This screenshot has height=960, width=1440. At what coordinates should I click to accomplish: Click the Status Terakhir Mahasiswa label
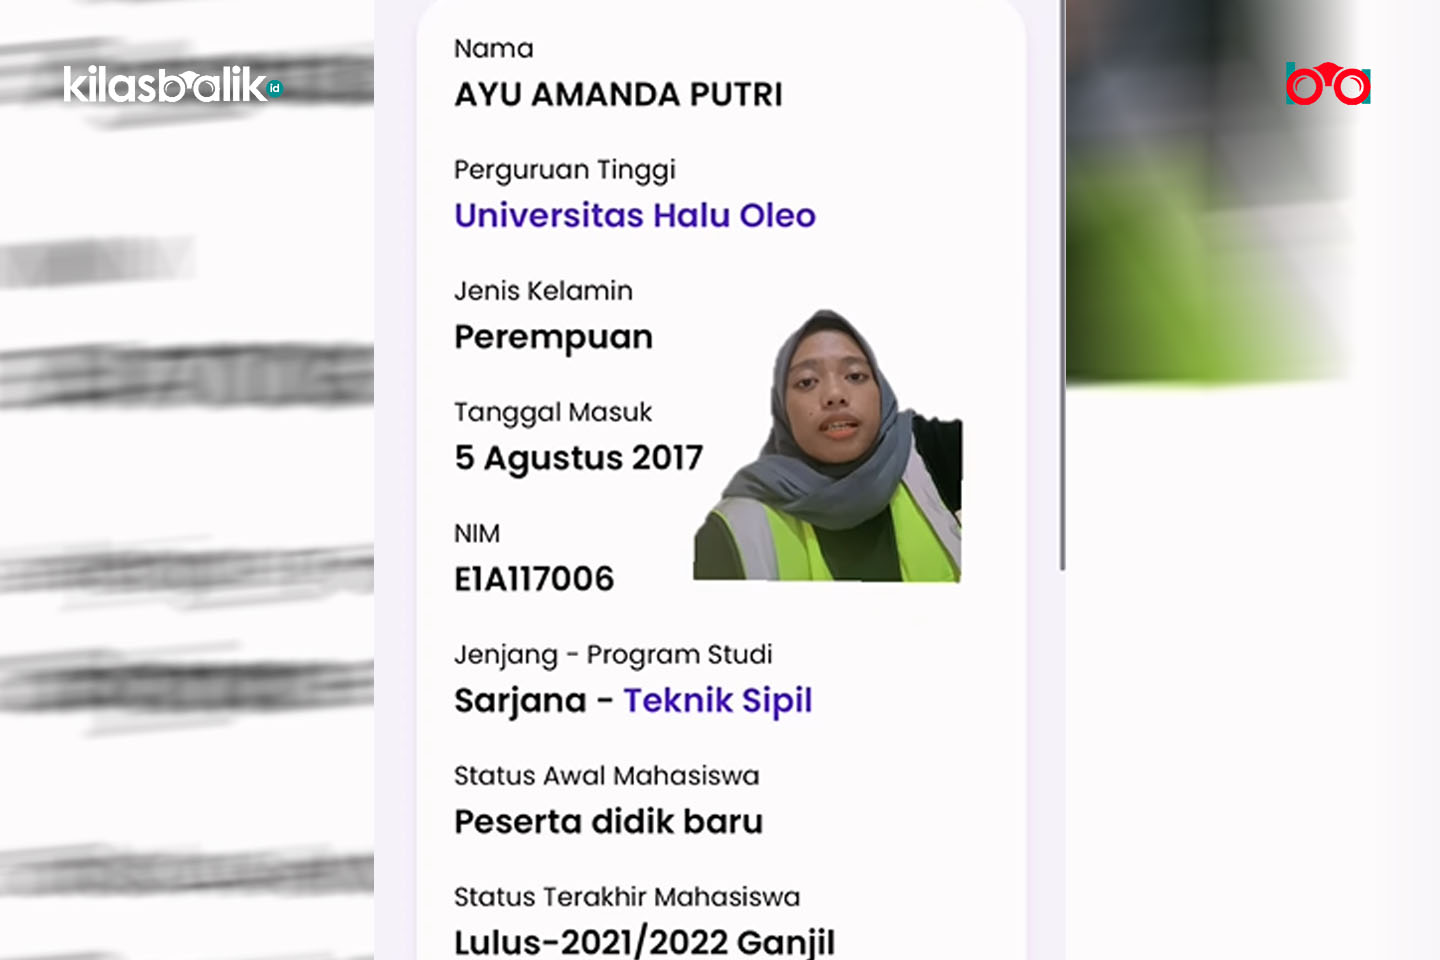pos(626,897)
